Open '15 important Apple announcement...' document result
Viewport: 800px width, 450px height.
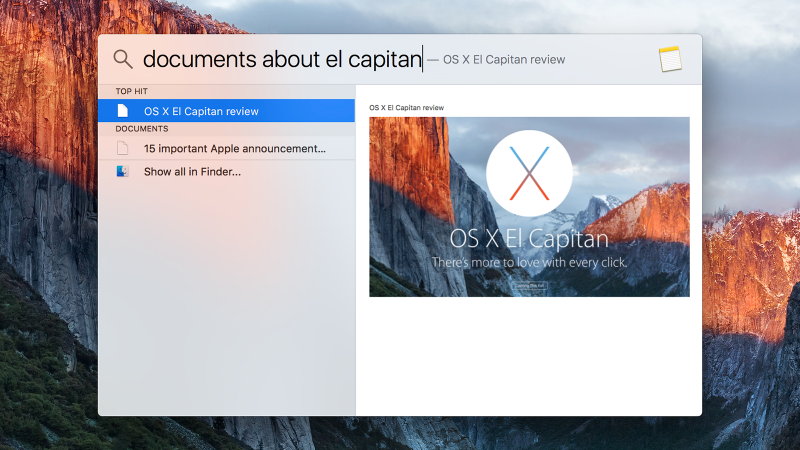[x=227, y=148]
